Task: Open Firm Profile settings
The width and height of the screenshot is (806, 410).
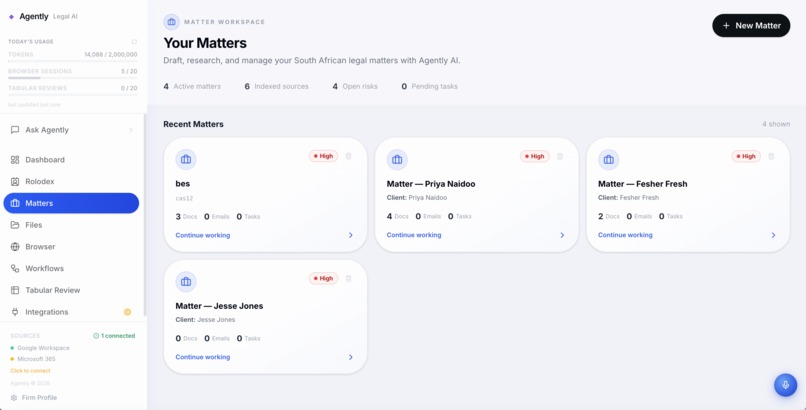Action: coord(34,398)
